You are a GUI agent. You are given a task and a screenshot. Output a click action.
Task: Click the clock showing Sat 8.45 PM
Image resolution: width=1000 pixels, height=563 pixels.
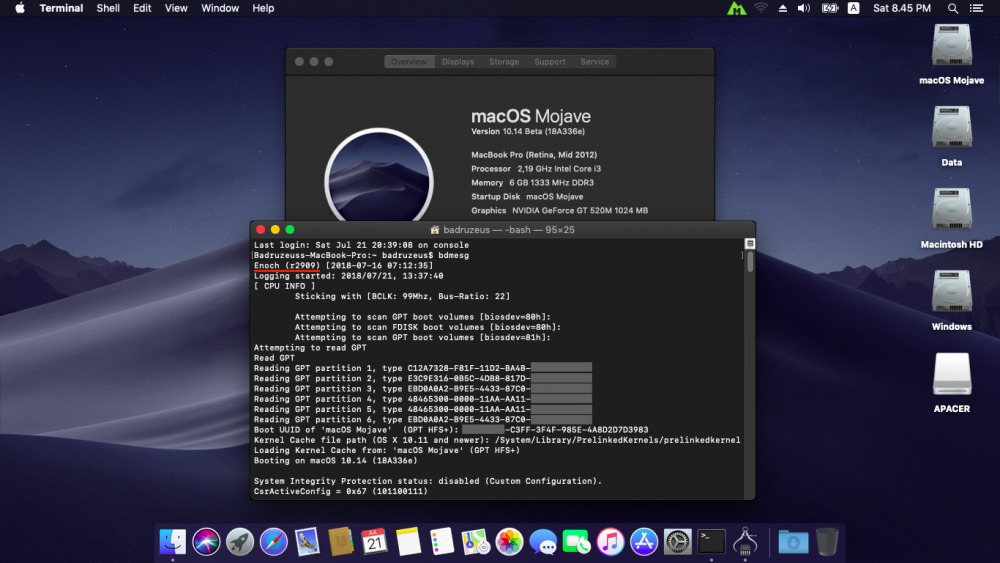(902, 8)
